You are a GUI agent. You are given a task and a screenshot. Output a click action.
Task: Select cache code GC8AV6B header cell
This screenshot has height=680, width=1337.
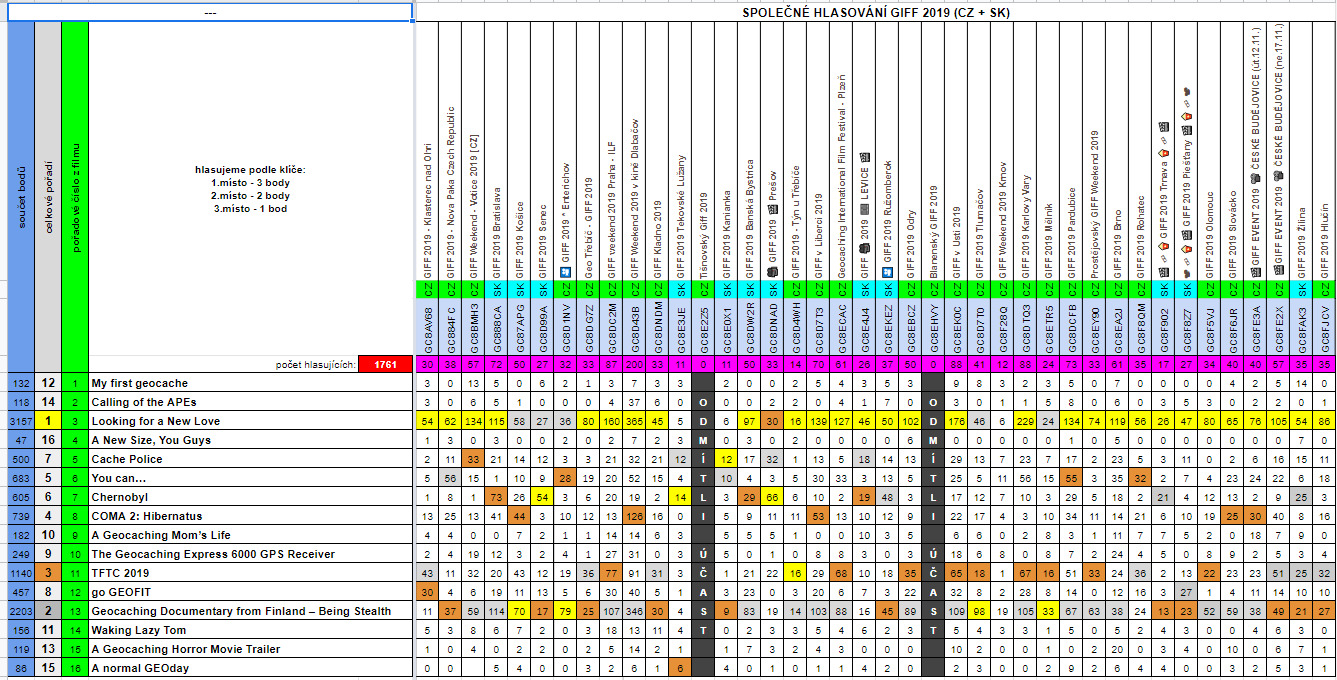[427, 327]
